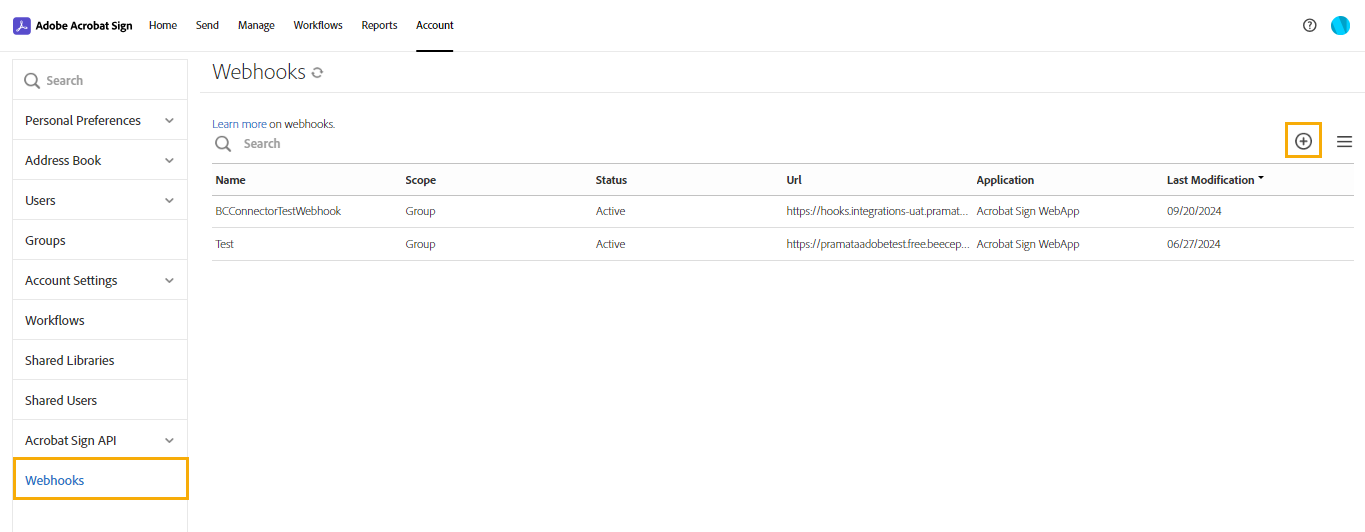This screenshot has width=1365, height=532.
Task: Click Active status in the Test row
Action: coord(610,244)
